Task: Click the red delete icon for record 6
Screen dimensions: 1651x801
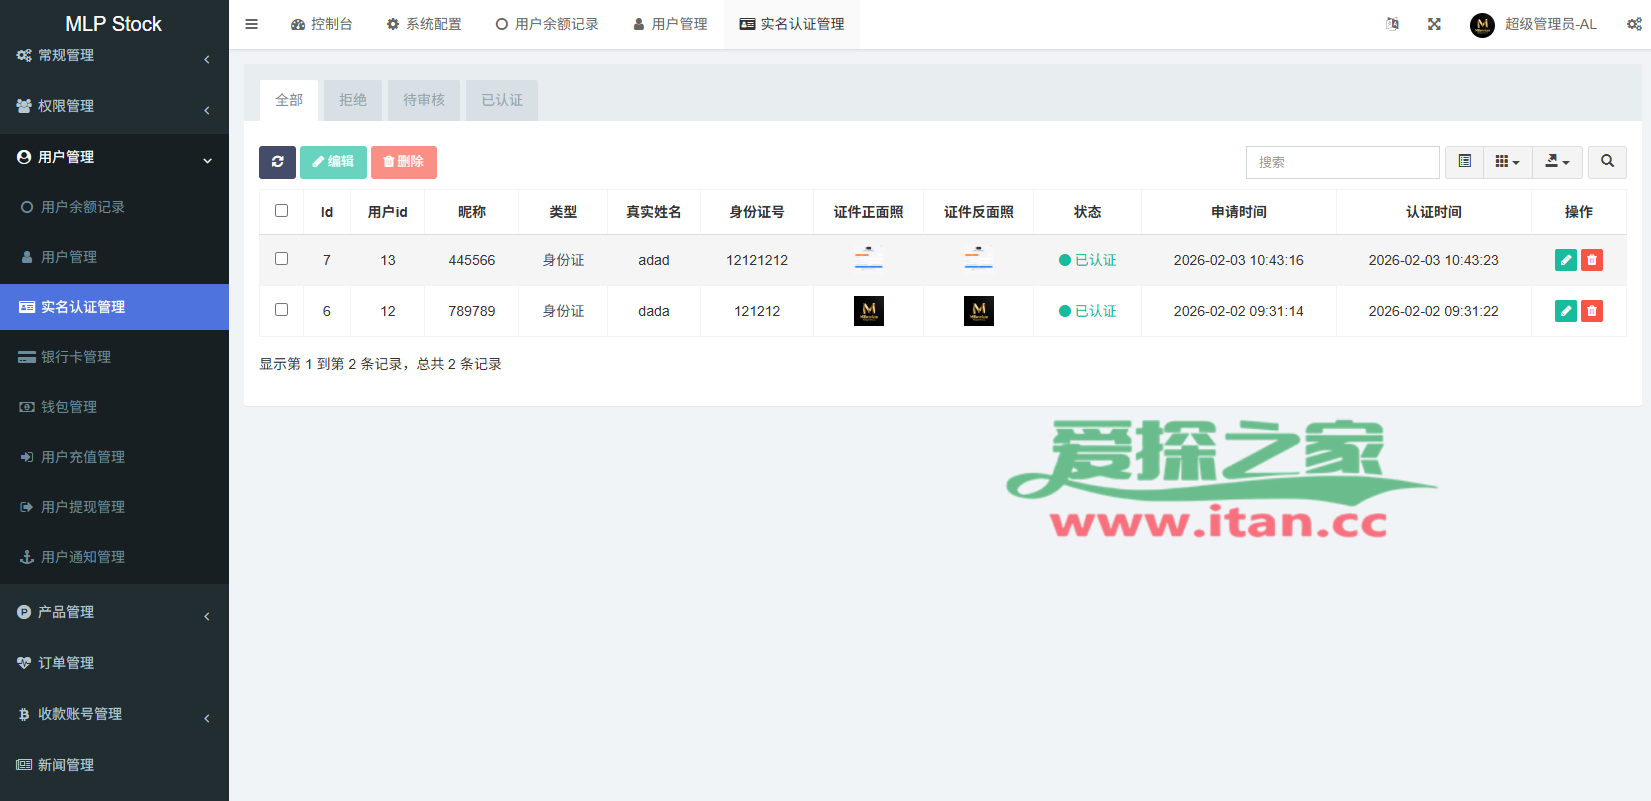Action: 1592,311
